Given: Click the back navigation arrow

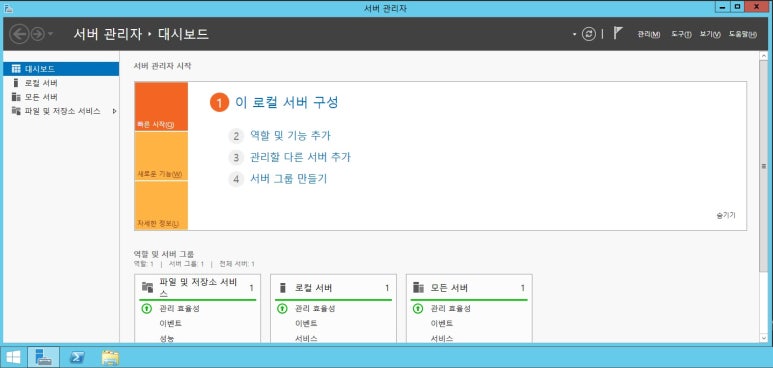Looking at the screenshot, I should point(19,34).
